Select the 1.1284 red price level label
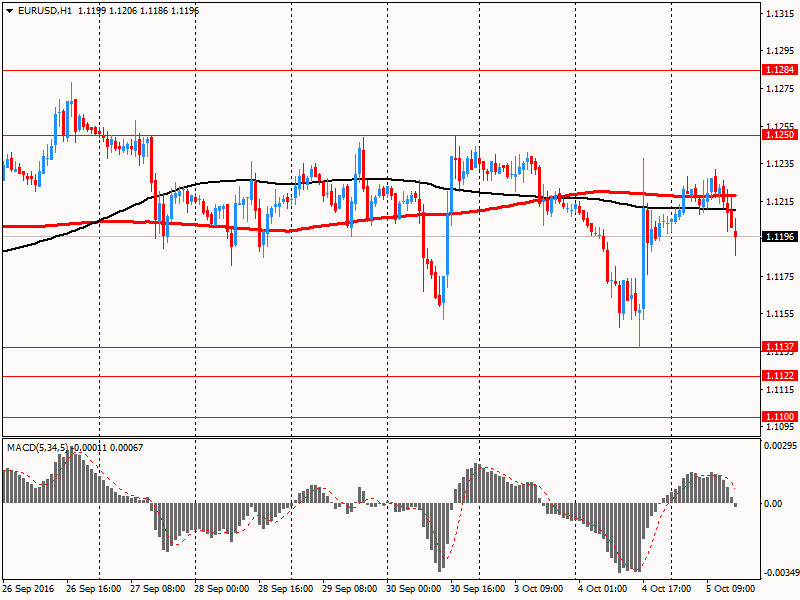The width and height of the screenshot is (800, 600). point(780,70)
